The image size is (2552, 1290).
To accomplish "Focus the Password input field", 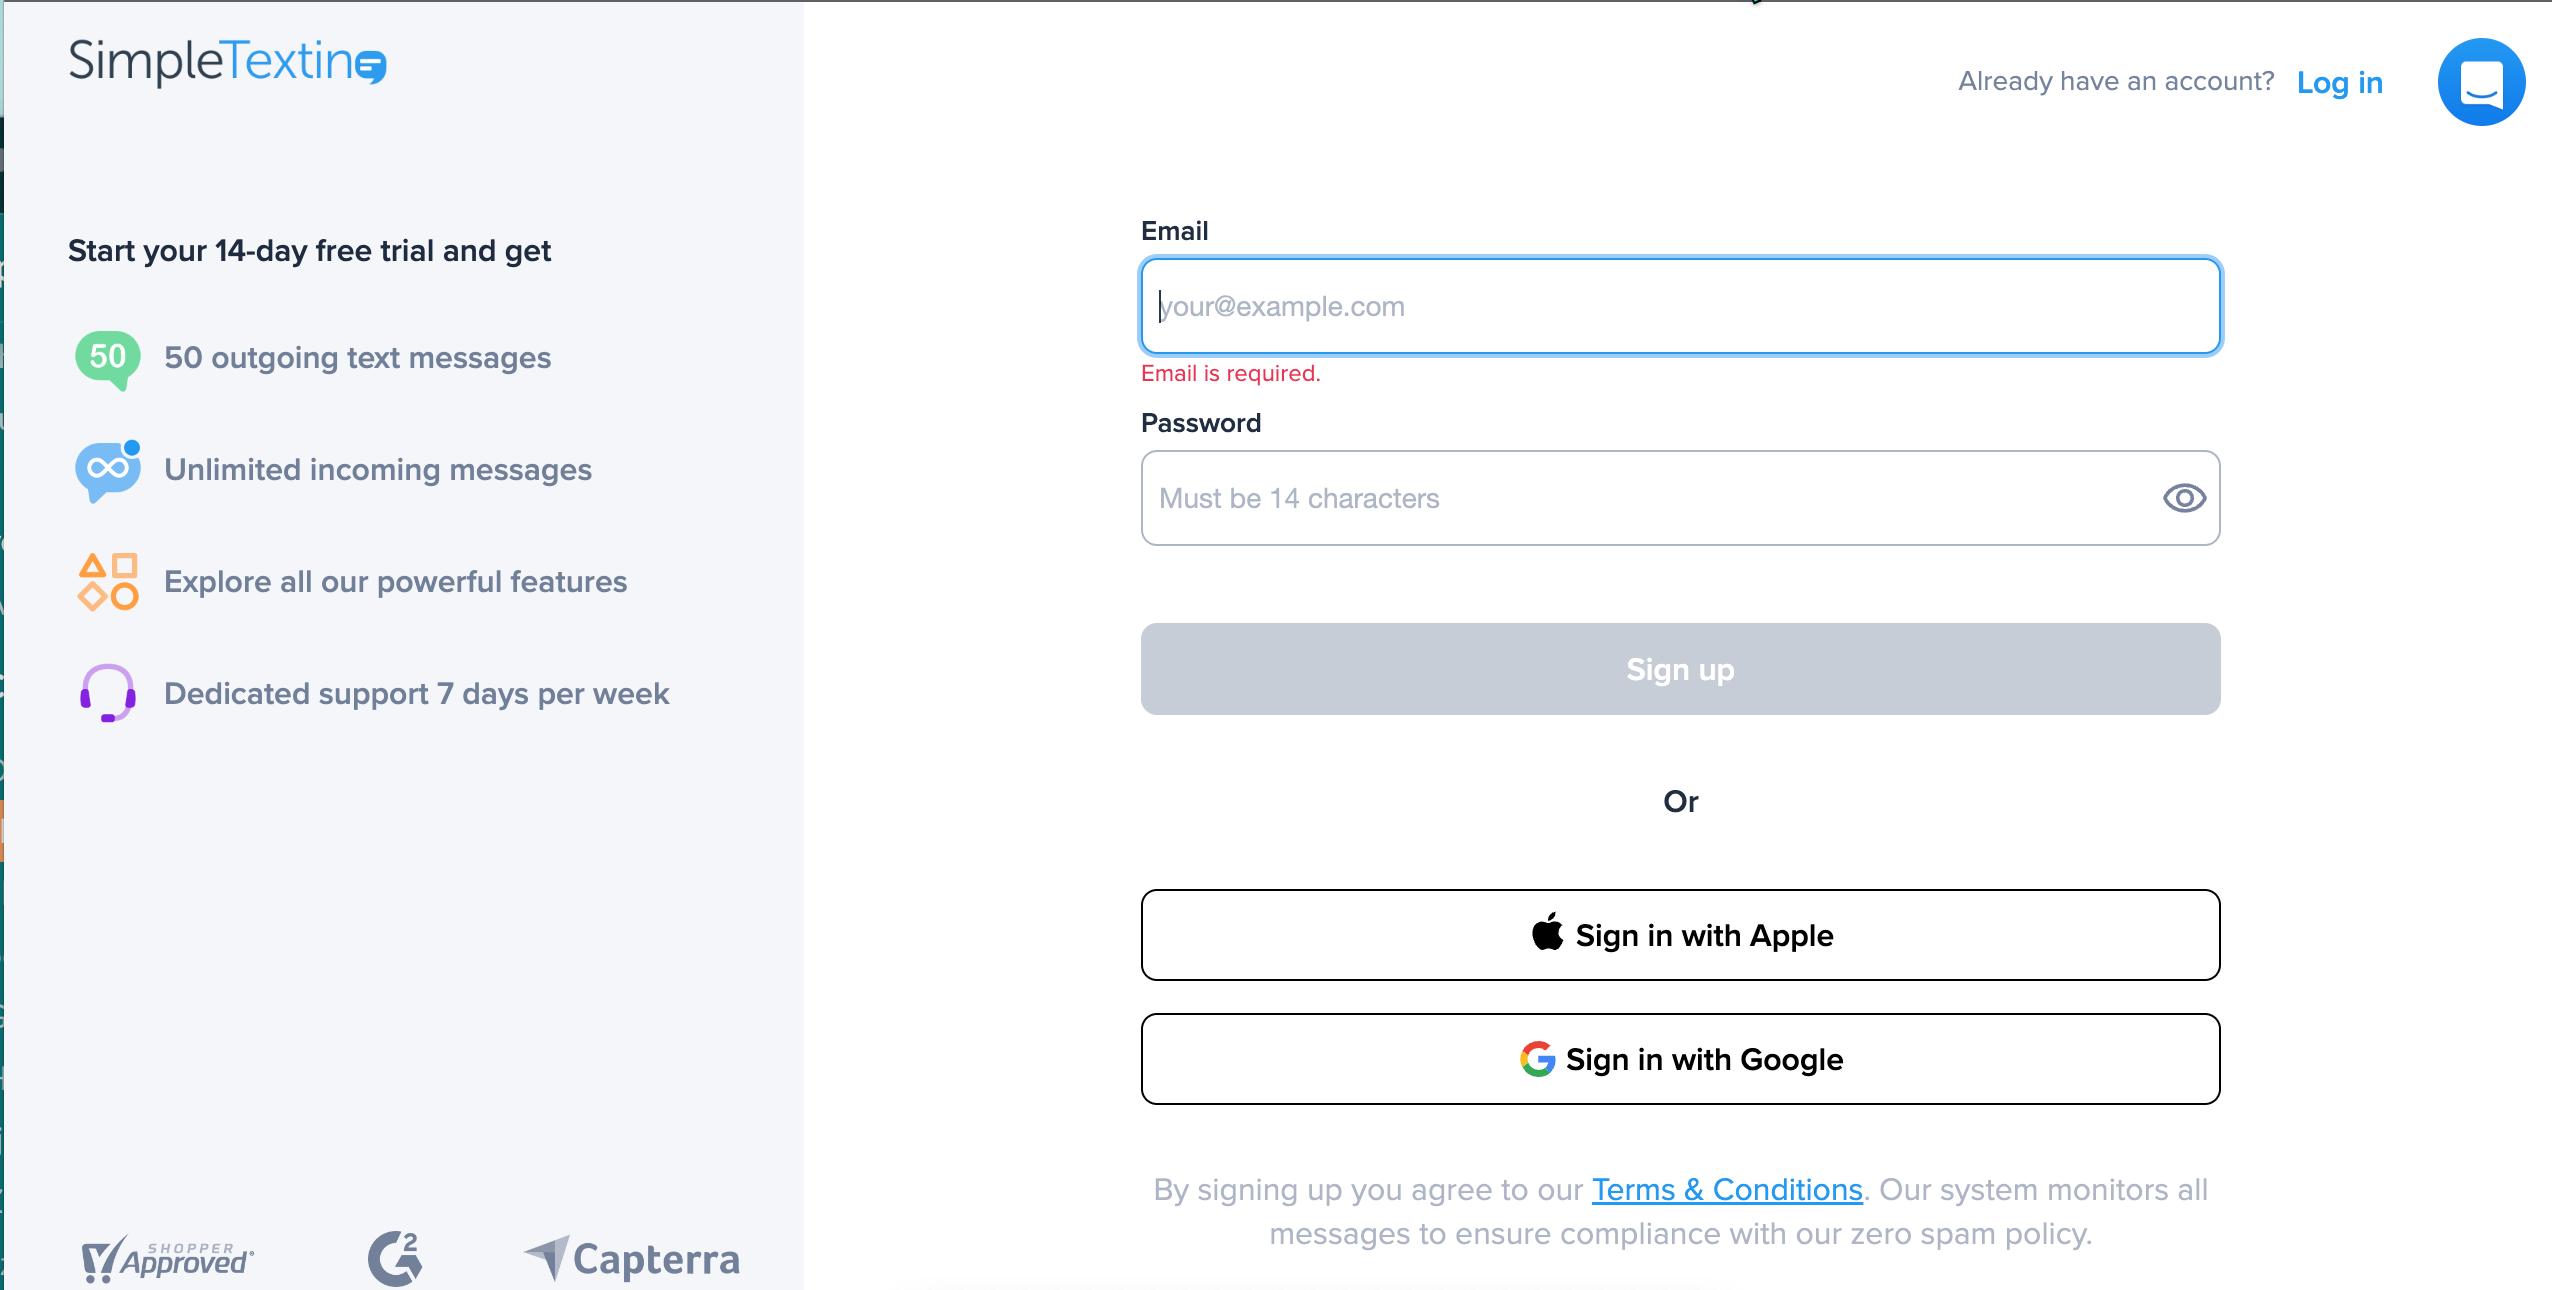I will tap(1680, 498).
